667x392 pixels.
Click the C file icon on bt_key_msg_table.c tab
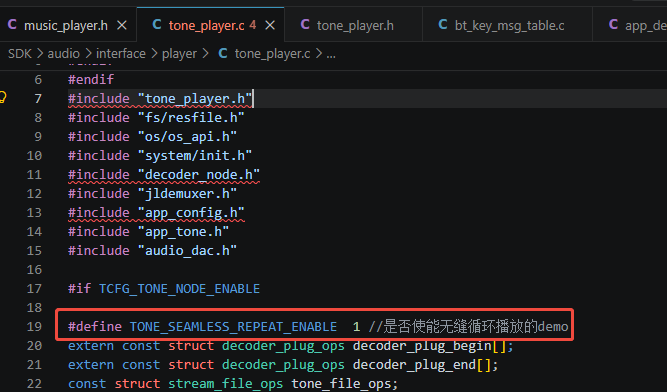click(x=443, y=25)
